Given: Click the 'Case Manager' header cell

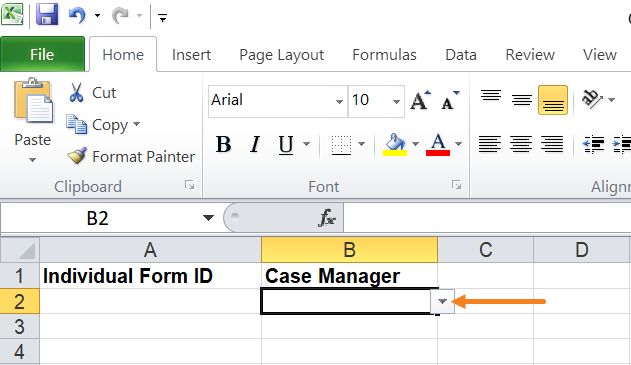Looking at the screenshot, I should pyautogui.click(x=349, y=276).
